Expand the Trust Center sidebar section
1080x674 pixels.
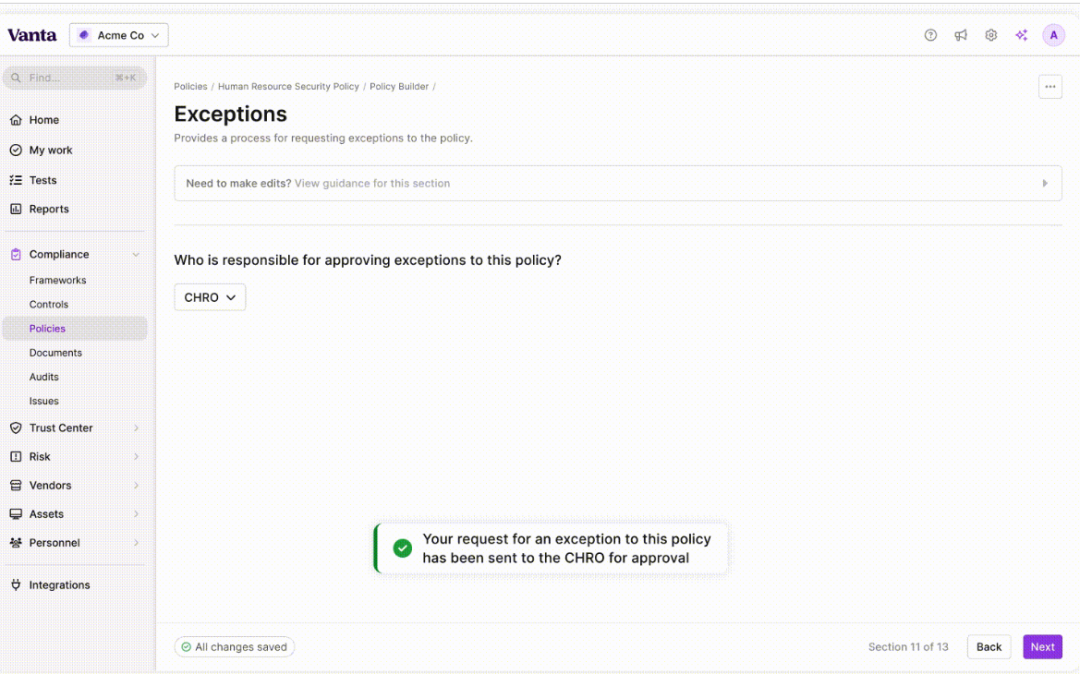click(x=136, y=428)
